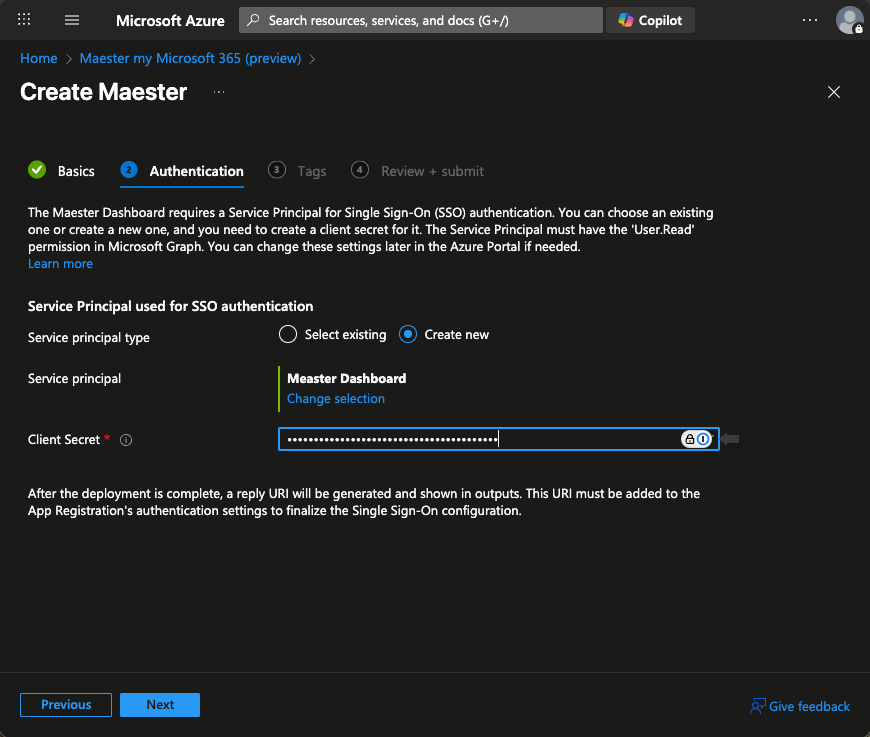Click the Previous button
This screenshot has height=737, width=870.
pos(66,705)
